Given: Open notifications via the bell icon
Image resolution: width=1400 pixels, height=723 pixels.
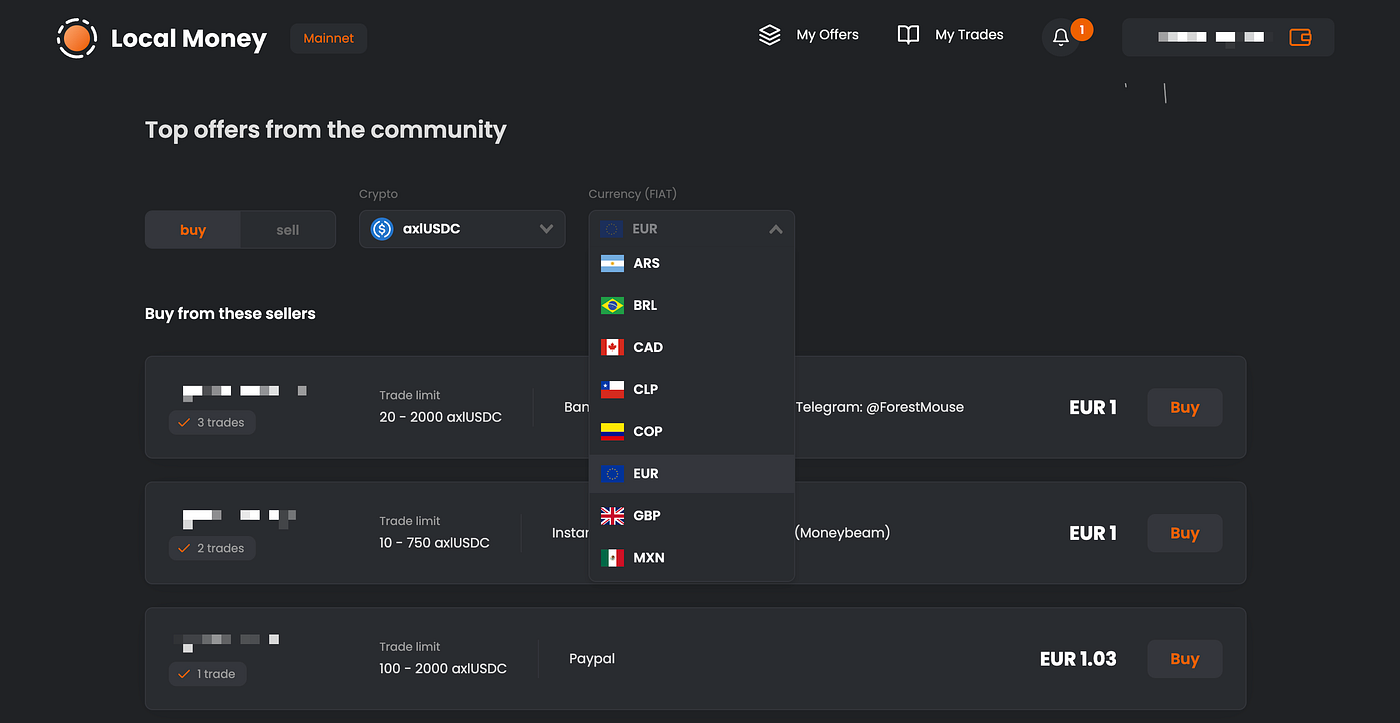Looking at the screenshot, I should 1060,36.
